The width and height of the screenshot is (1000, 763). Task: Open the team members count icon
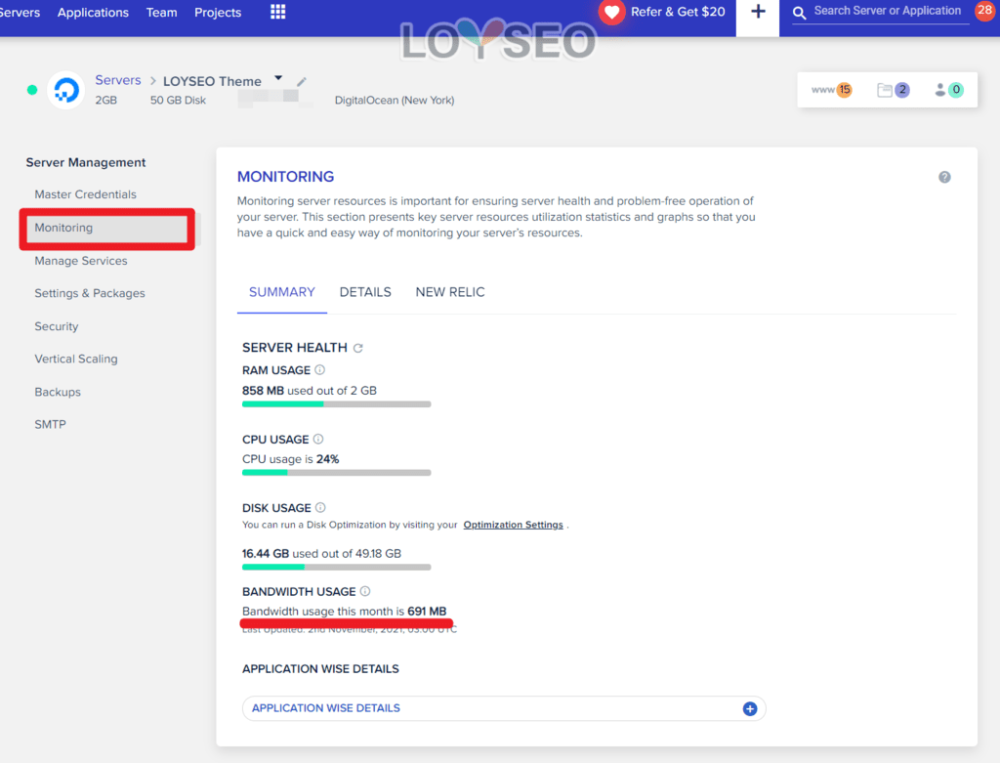point(949,90)
